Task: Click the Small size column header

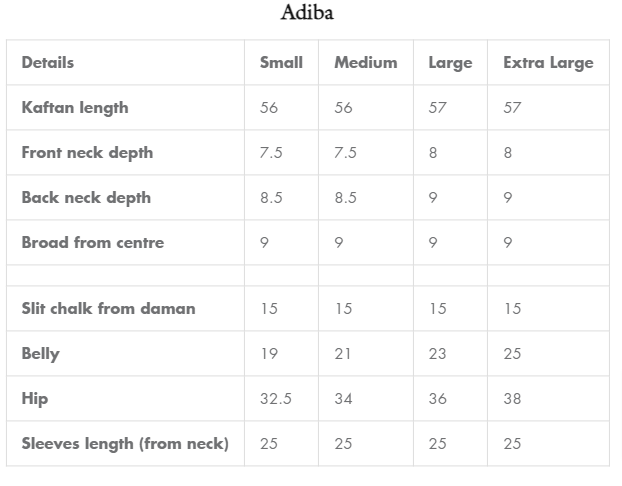Action: (281, 62)
